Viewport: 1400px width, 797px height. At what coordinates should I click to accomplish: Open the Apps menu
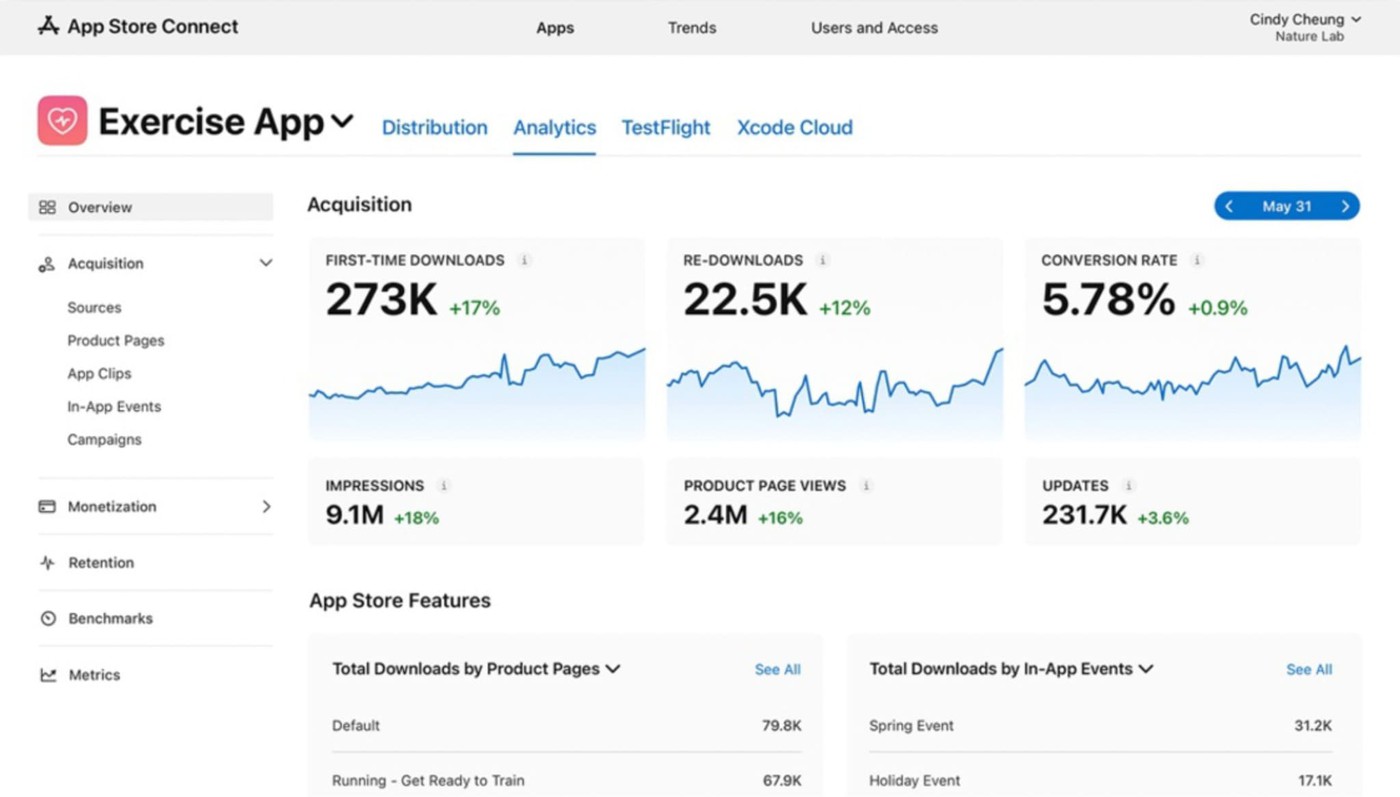(x=555, y=28)
